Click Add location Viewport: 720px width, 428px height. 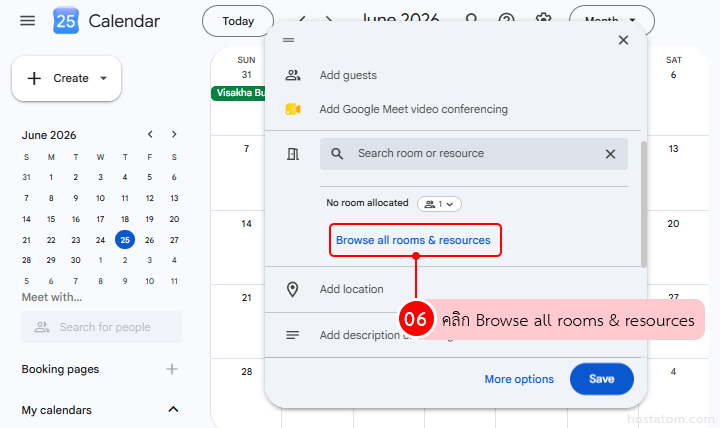(352, 289)
